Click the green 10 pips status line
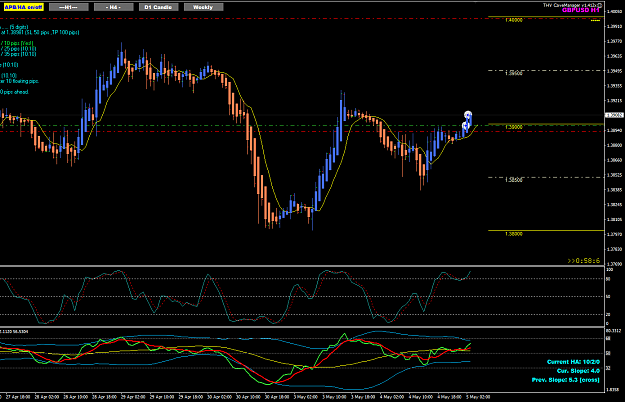Image resolution: width=625 pixels, height=402 pixels. (x=17, y=43)
